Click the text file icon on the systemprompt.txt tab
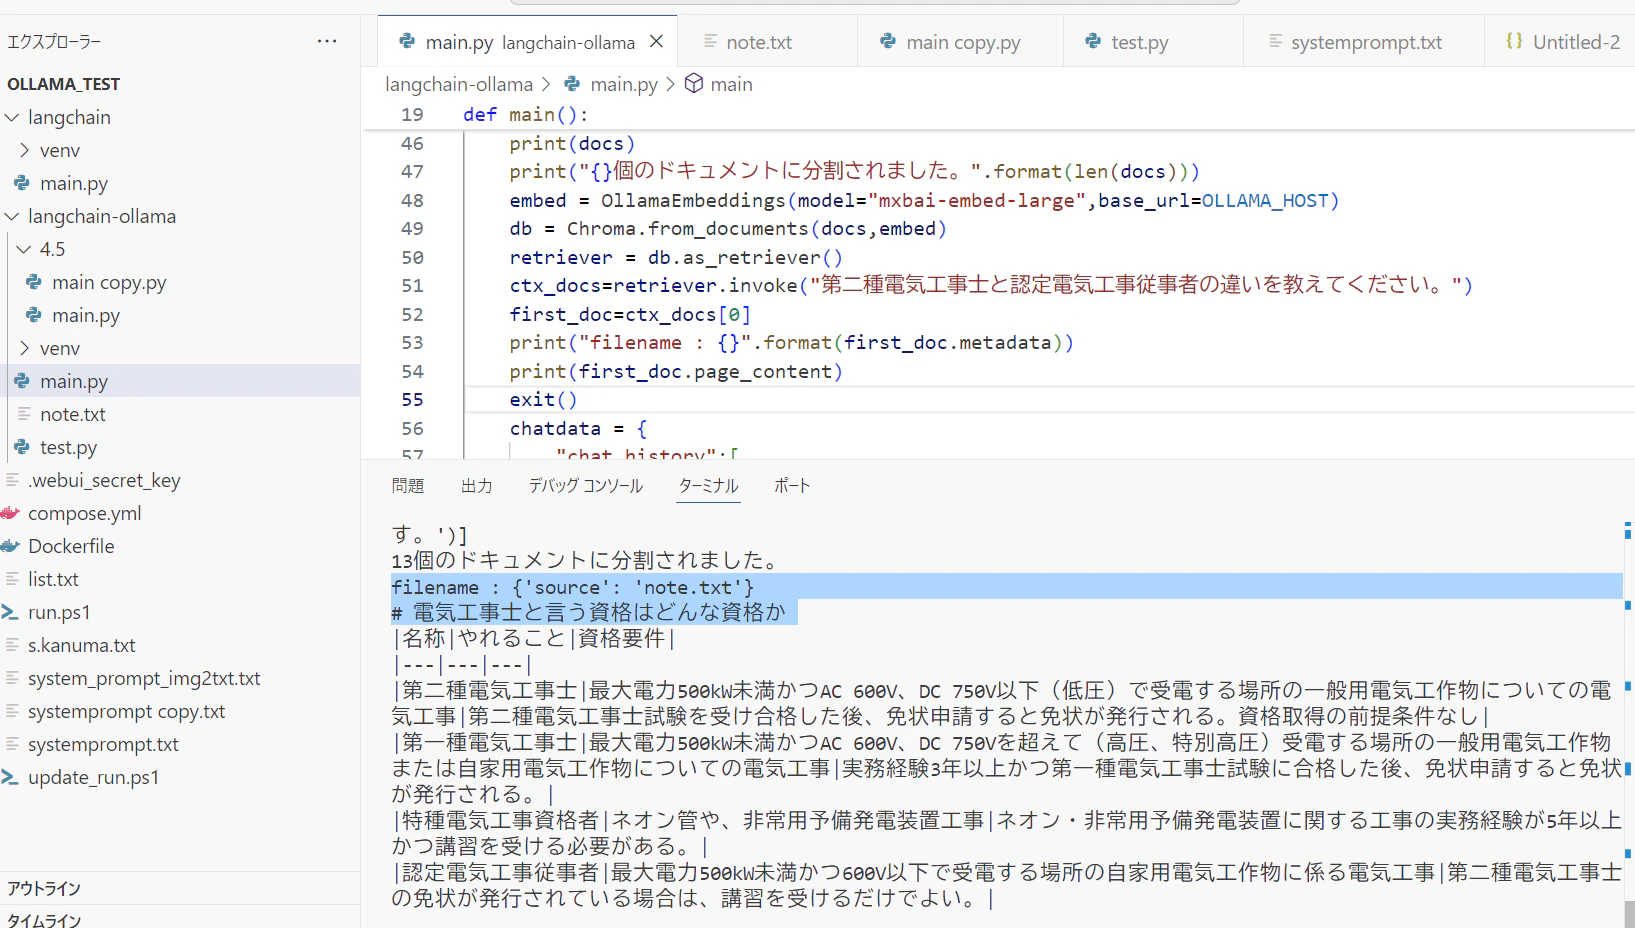 (1275, 41)
